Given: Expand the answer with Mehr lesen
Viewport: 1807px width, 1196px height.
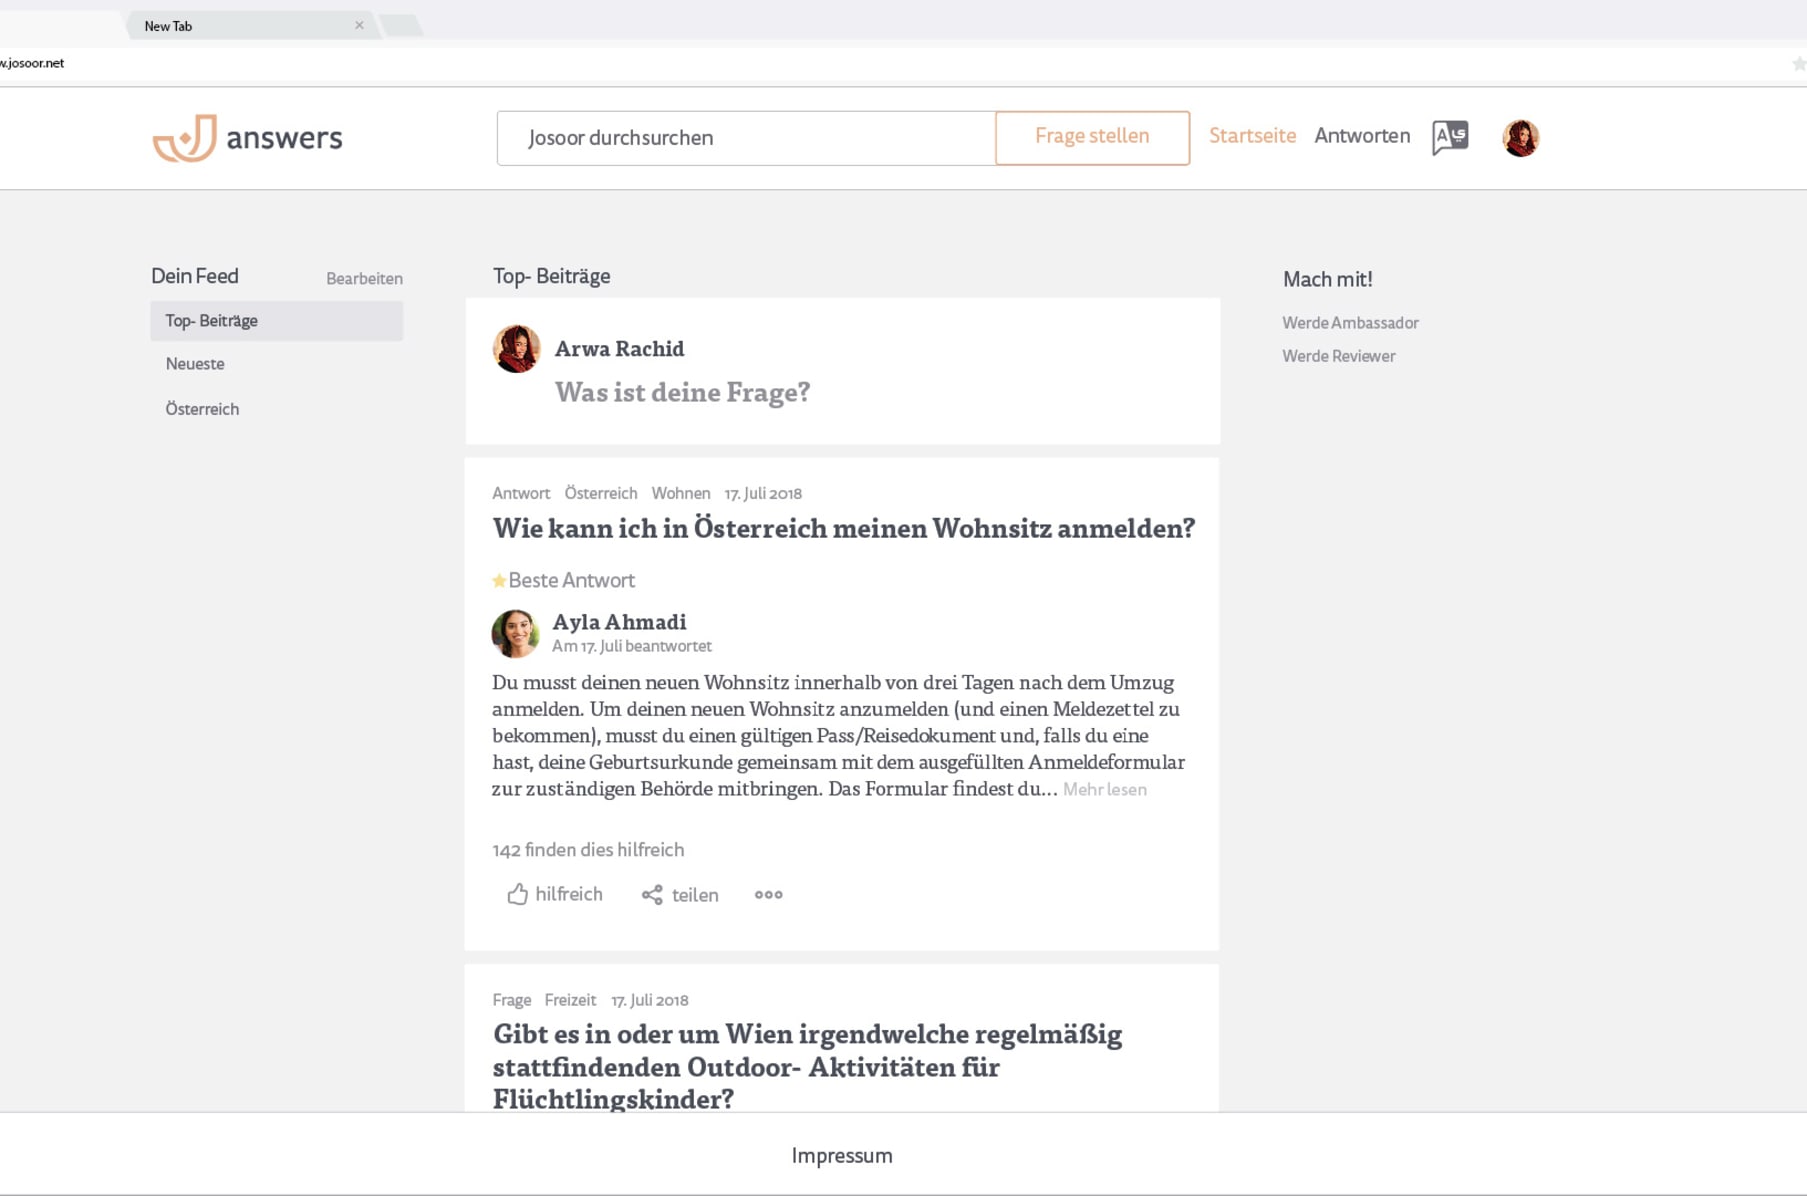Looking at the screenshot, I should tap(1104, 790).
